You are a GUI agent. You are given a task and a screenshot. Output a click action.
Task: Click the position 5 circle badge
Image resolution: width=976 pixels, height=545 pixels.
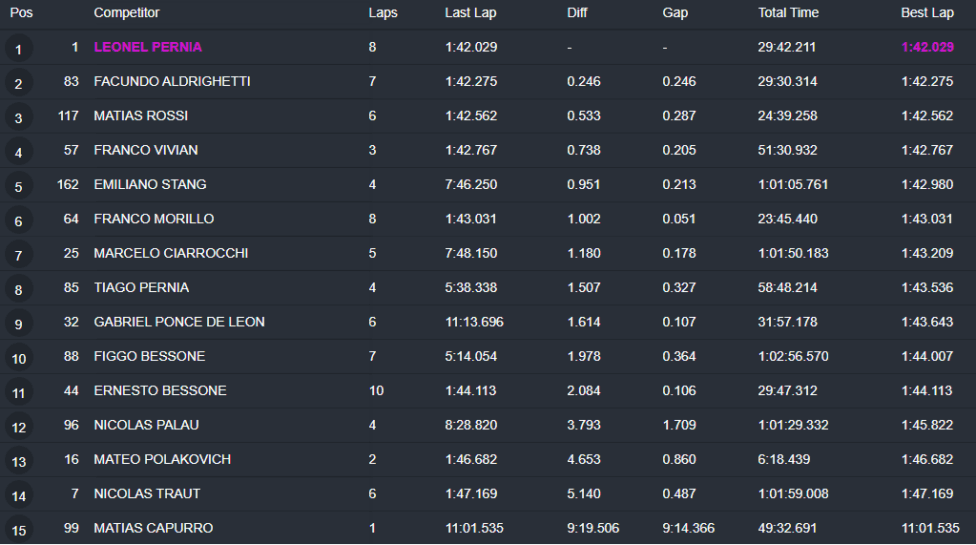(x=19, y=187)
